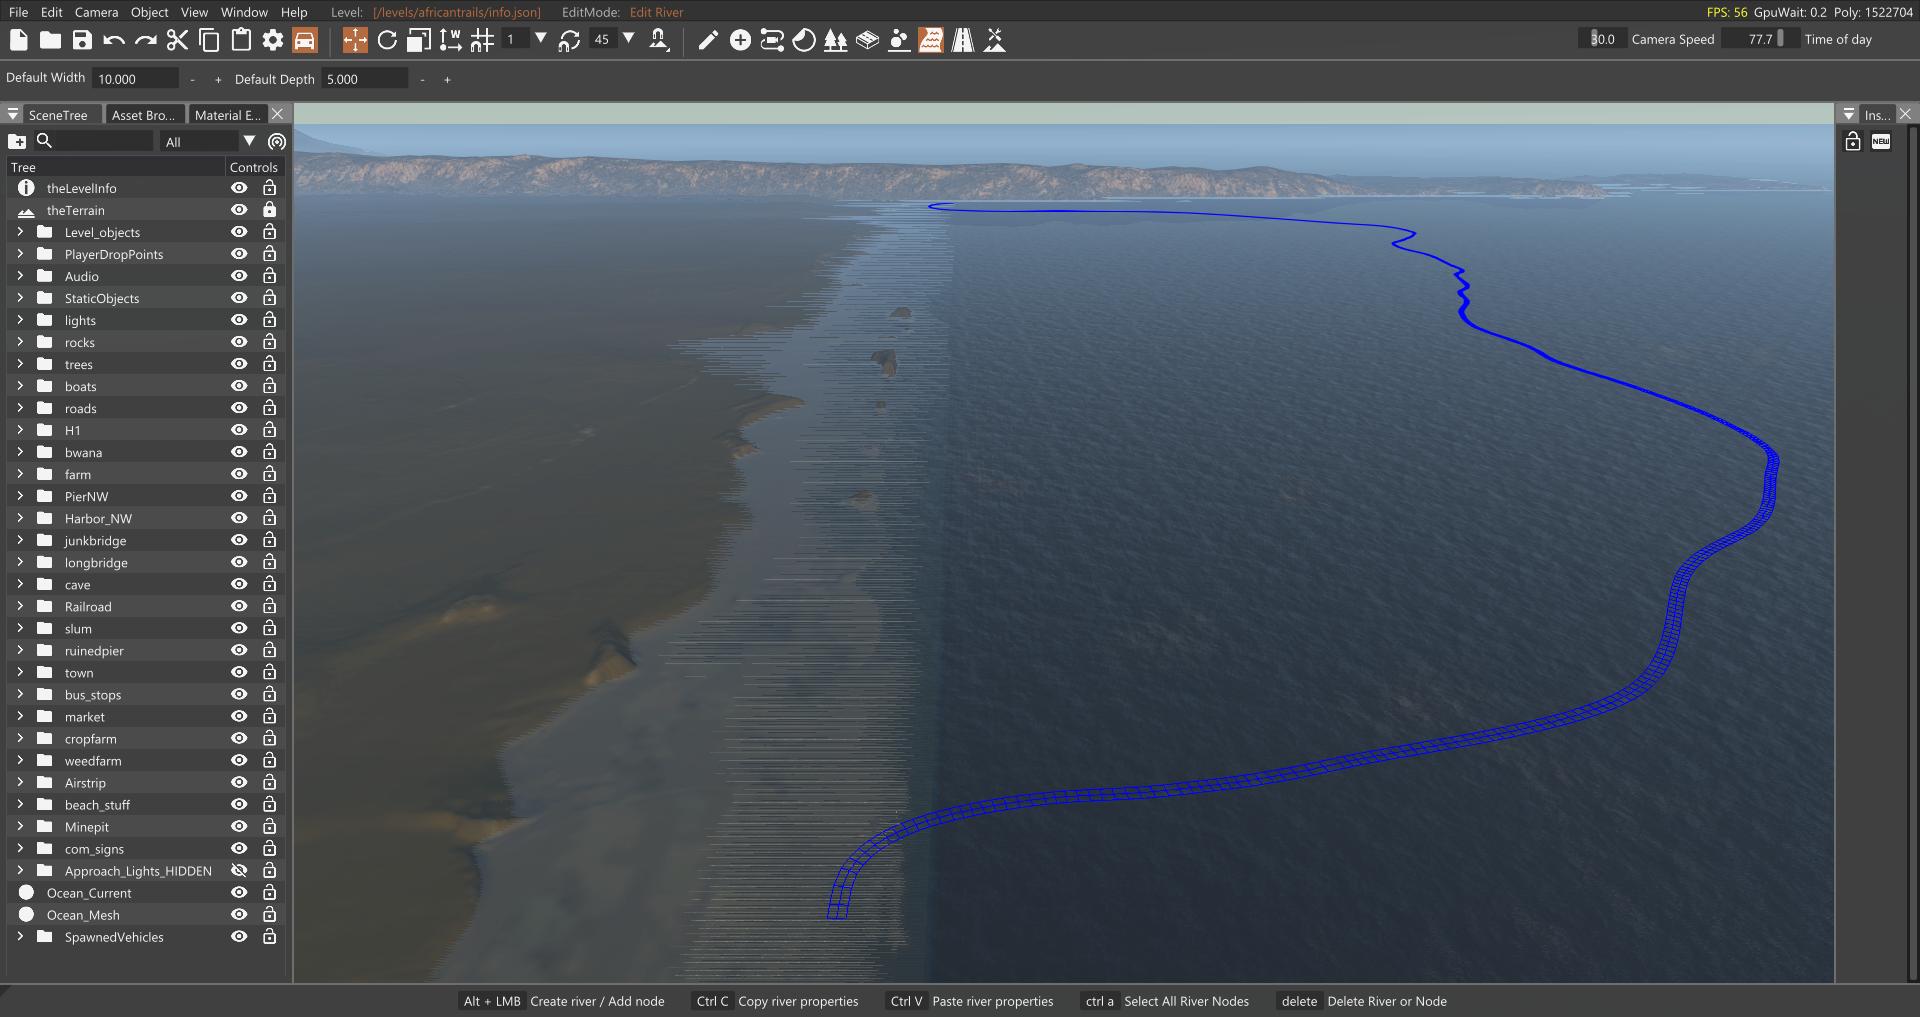Click the New level icon
The width and height of the screenshot is (1920, 1017).
pyautogui.click(x=18, y=40)
